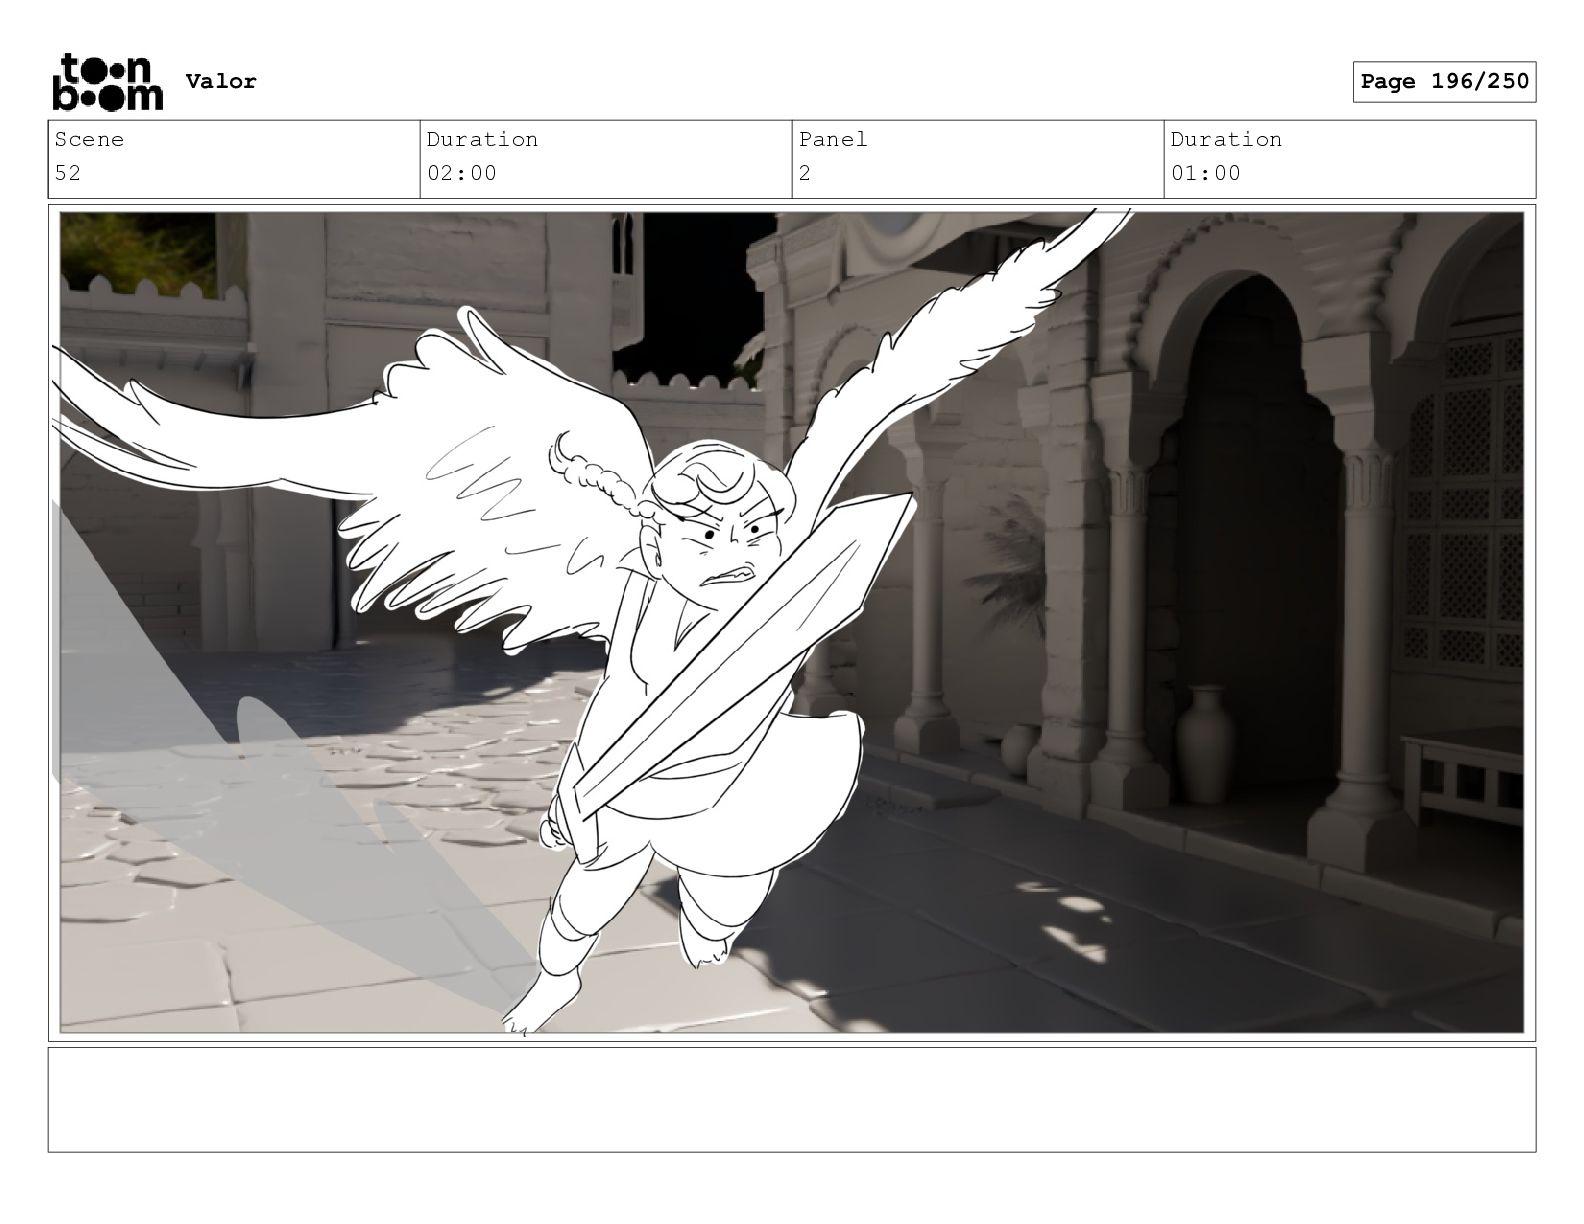Select the scene duration value 02:00
The image size is (1584, 1224).
pos(461,173)
